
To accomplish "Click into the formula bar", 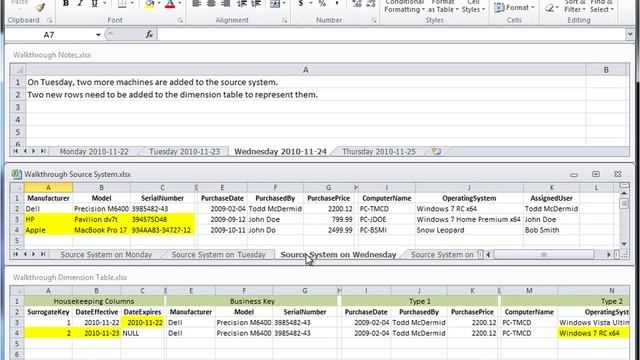I will tap(391, 35).
